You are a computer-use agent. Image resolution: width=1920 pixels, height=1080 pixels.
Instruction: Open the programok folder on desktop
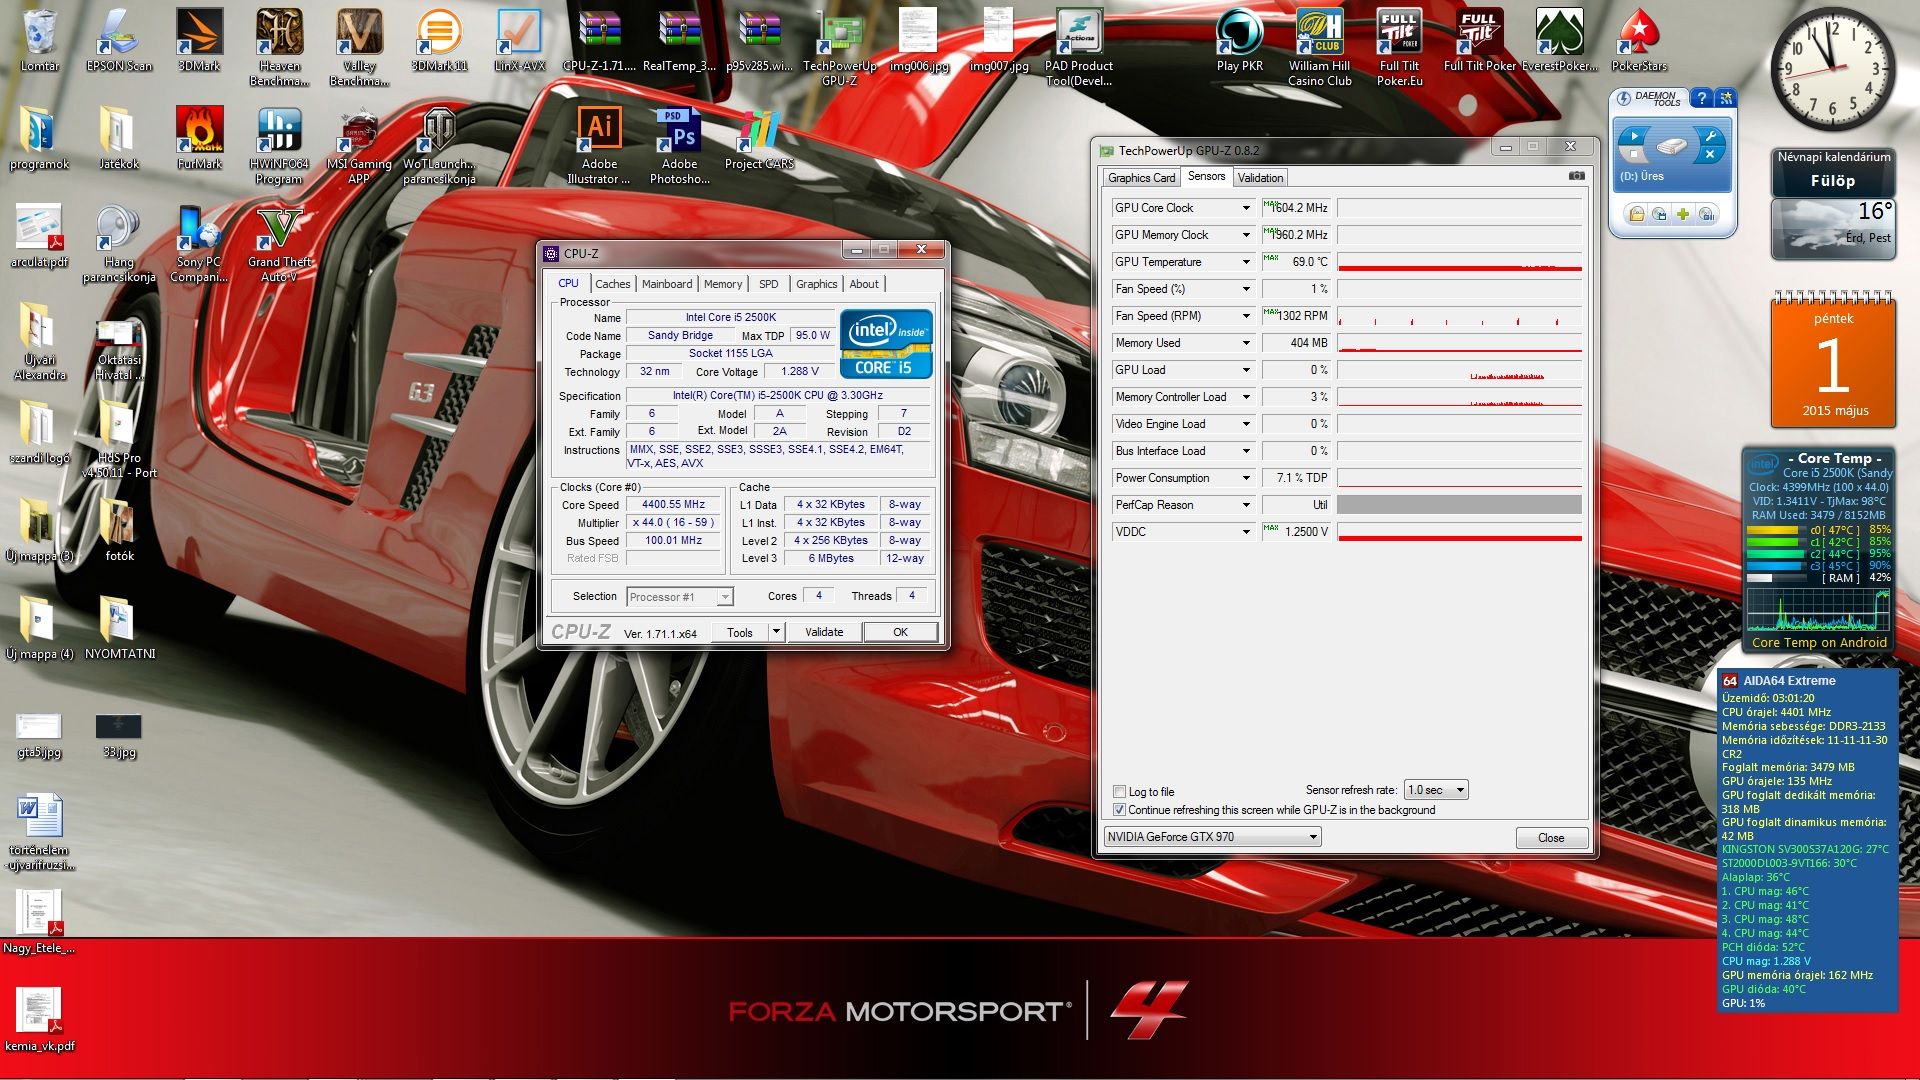(x=39, y=138)
